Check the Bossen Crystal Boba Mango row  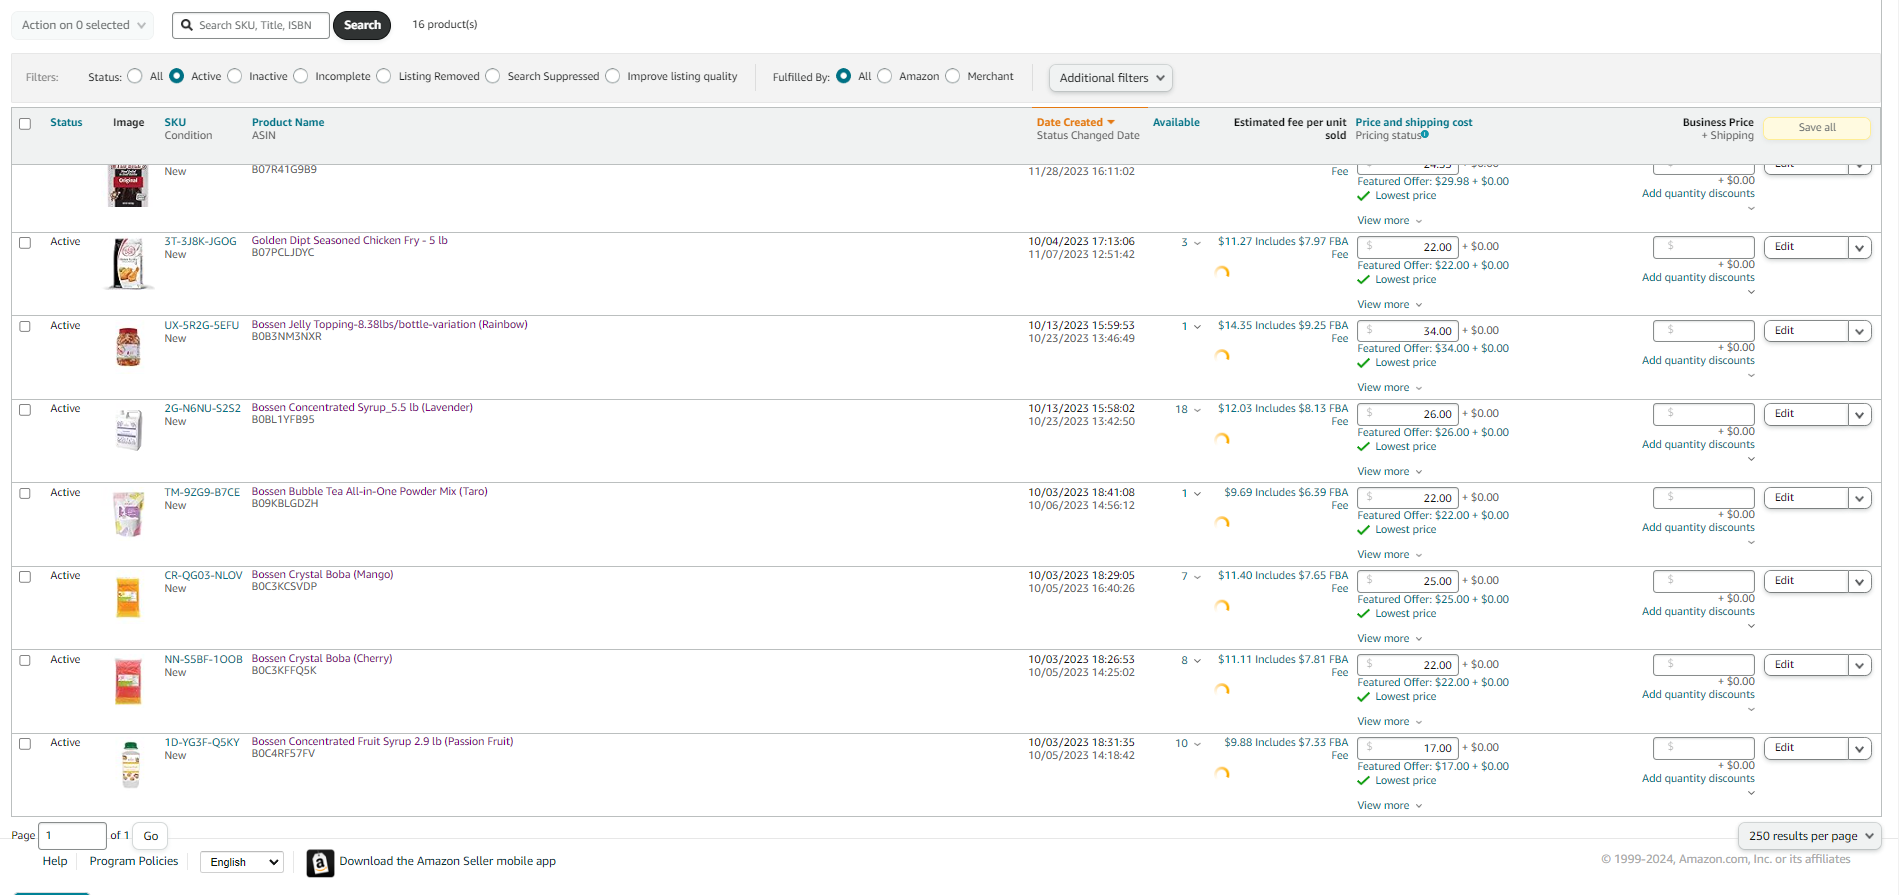(x=25, y=577)
